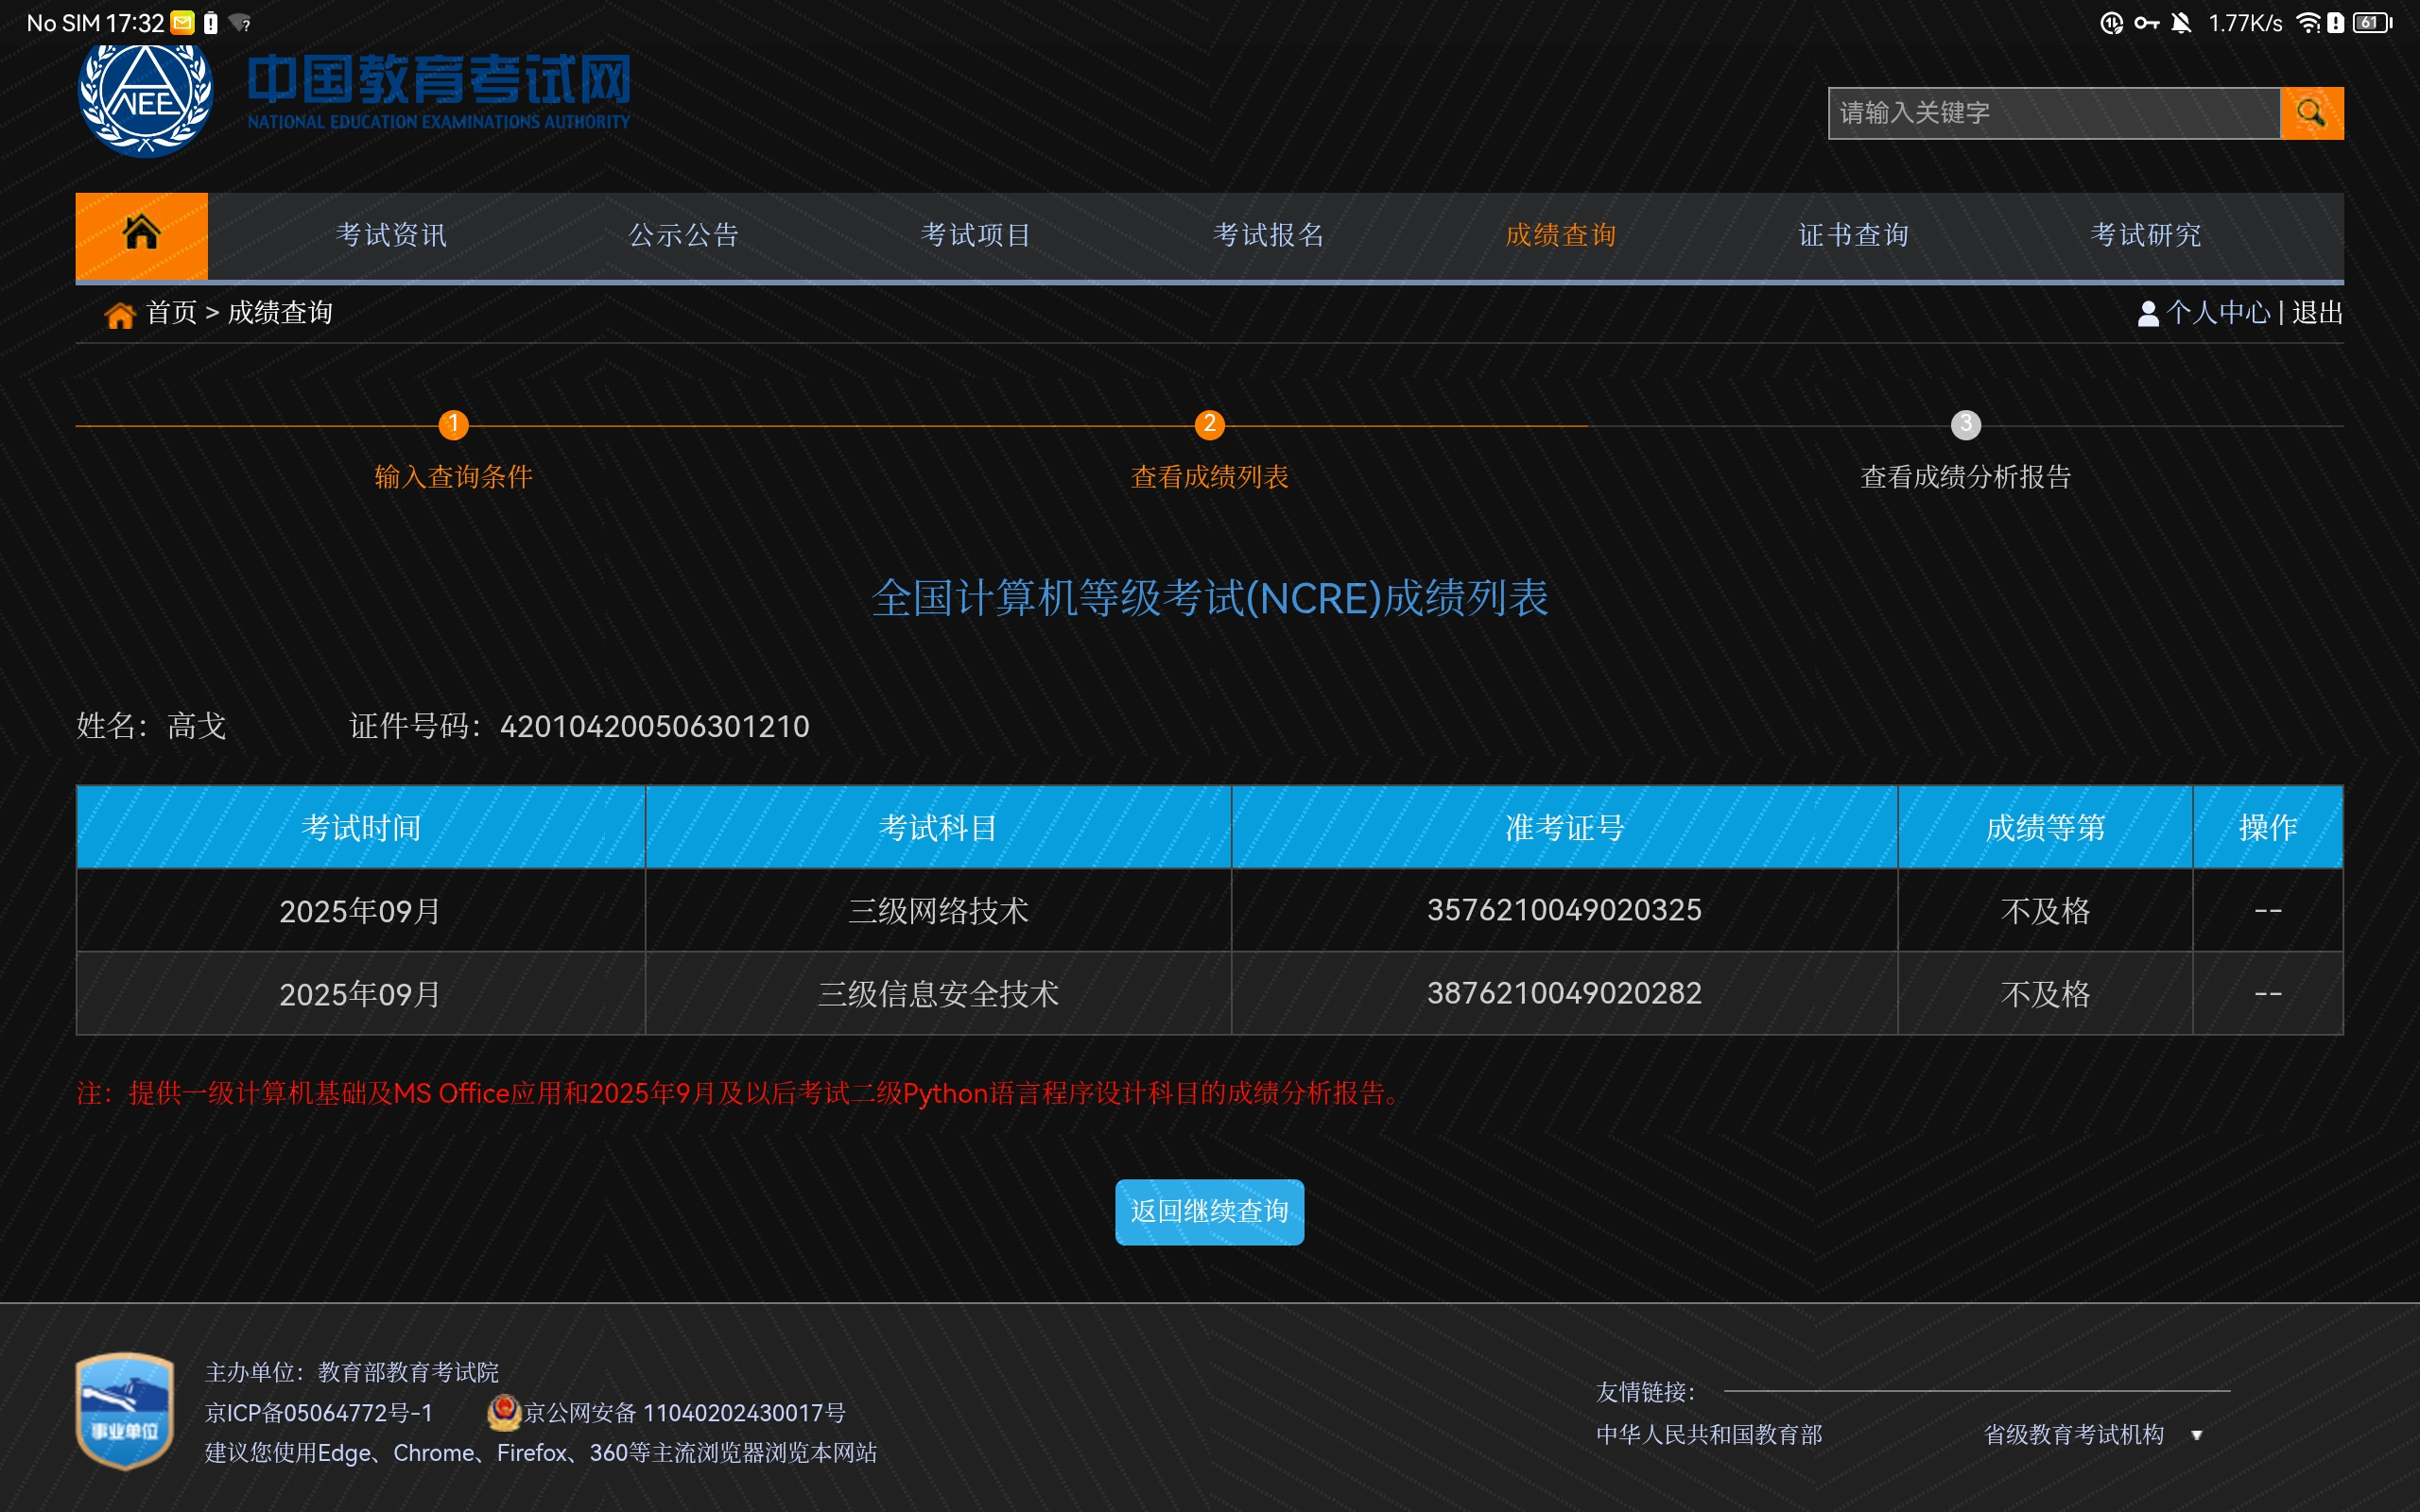Screen dimensions: 2420x1512
Task: Open the 考试资讯 navigation menu item
Action: coord(391,235)
